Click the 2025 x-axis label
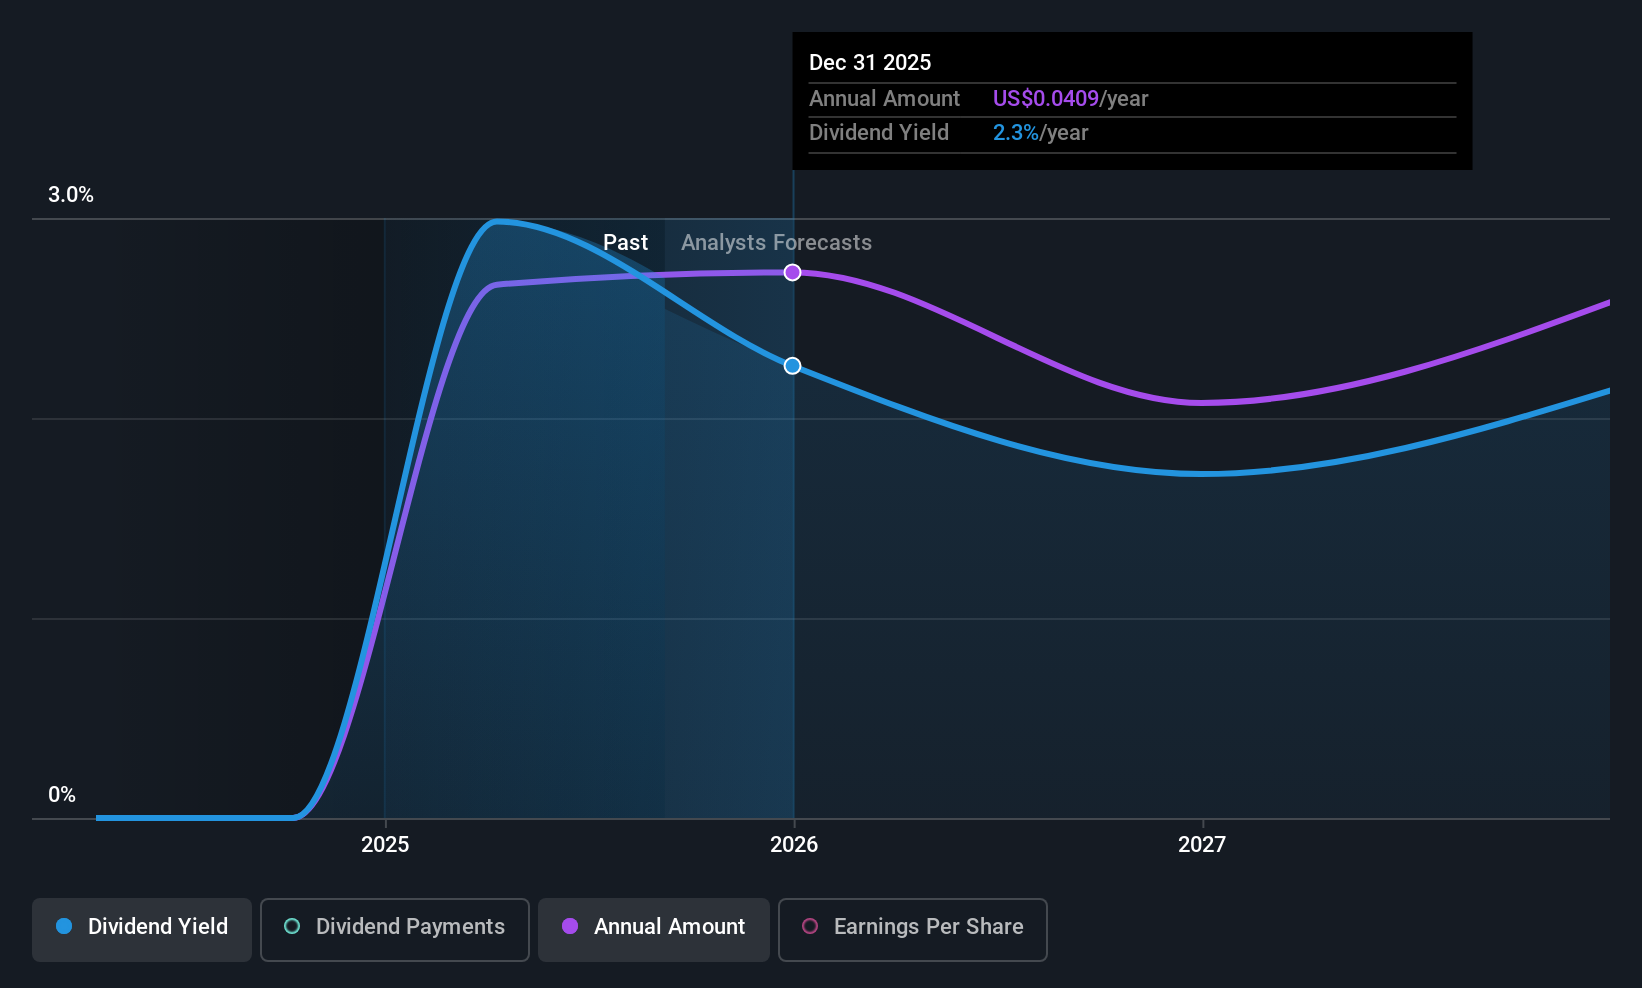Screen dimensions: 1642x988 coord(385,845)
